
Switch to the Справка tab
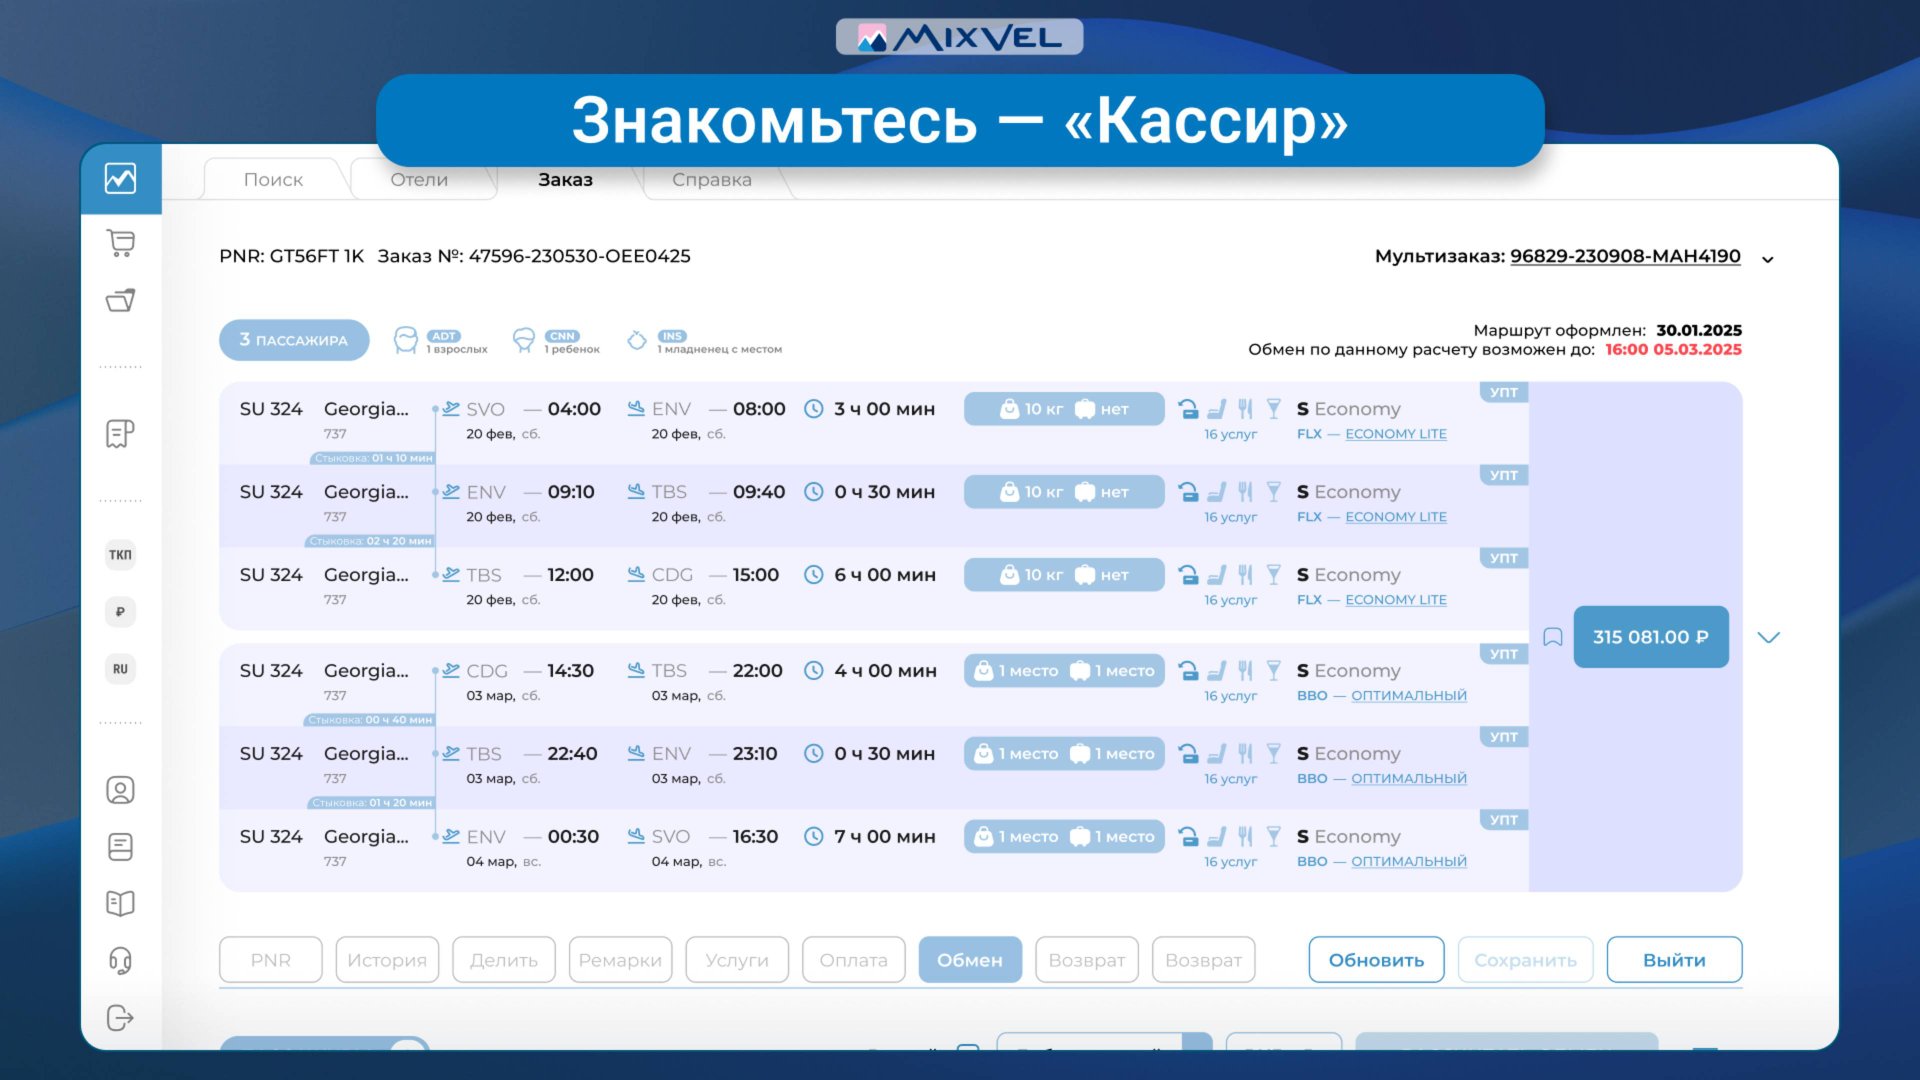(x=711, y=180)
